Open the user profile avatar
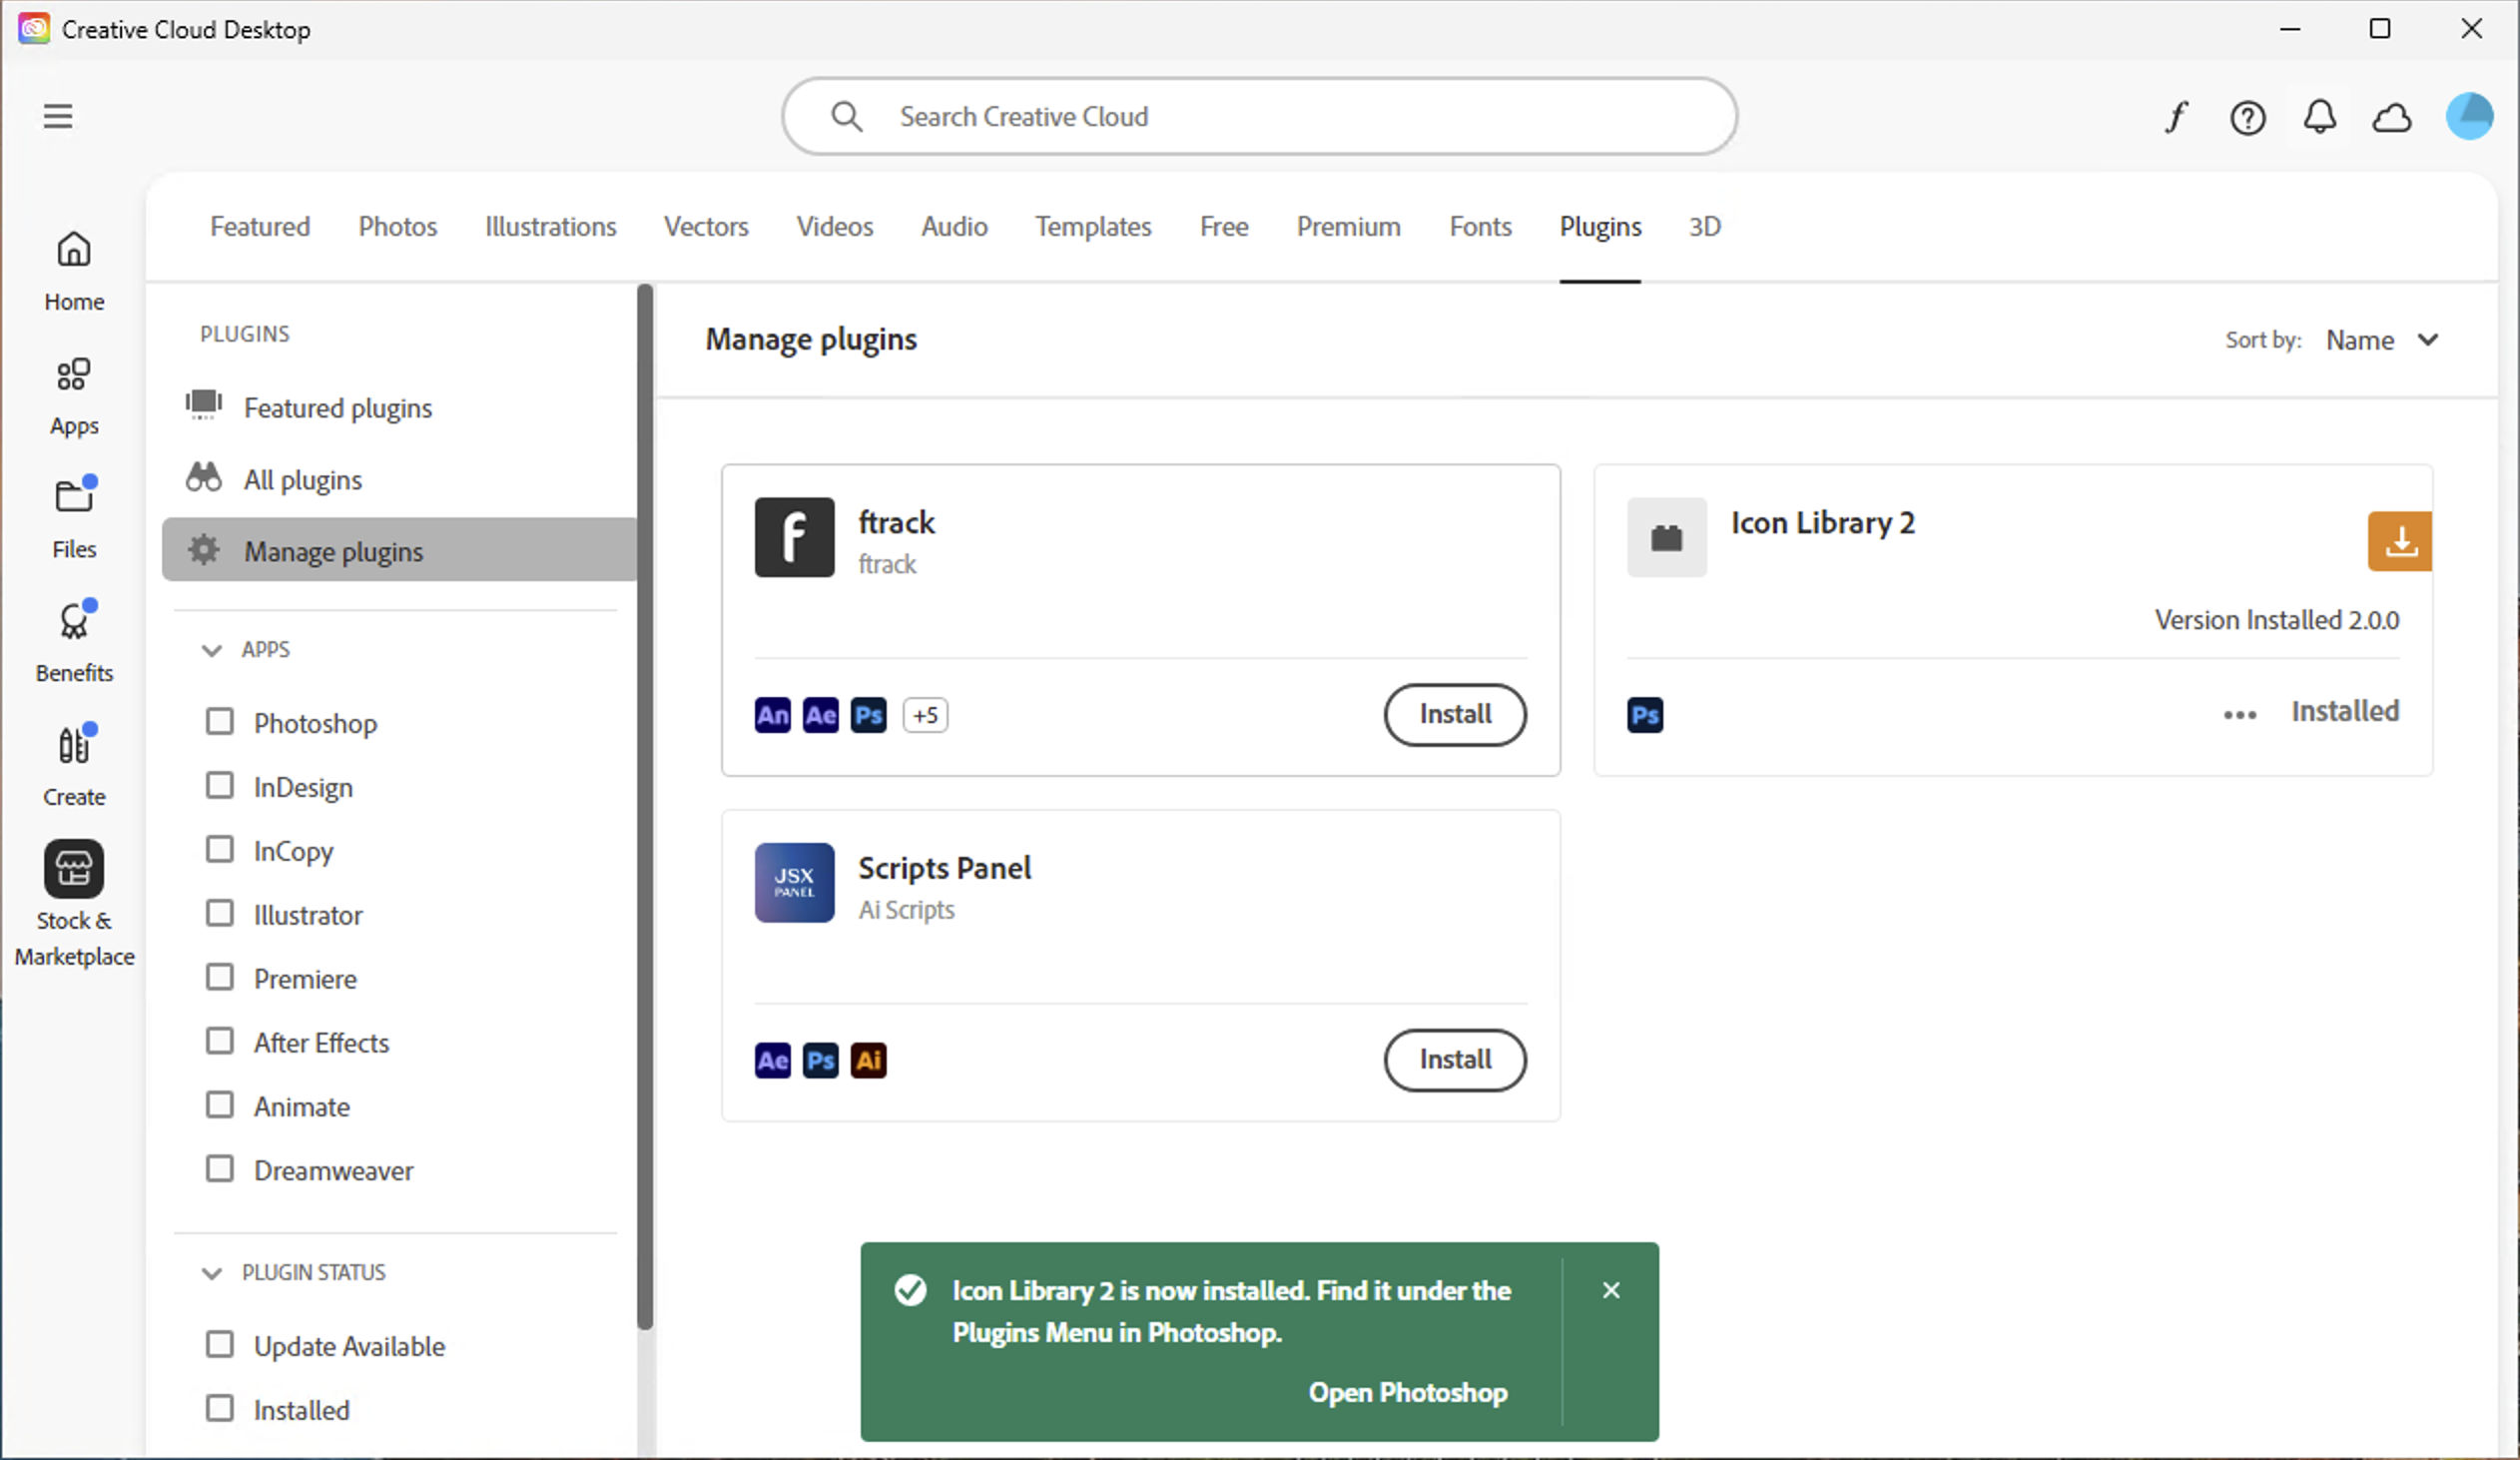Image resolution: width=2520 pixels, height=1460 pixels. tap(2468, 117)
